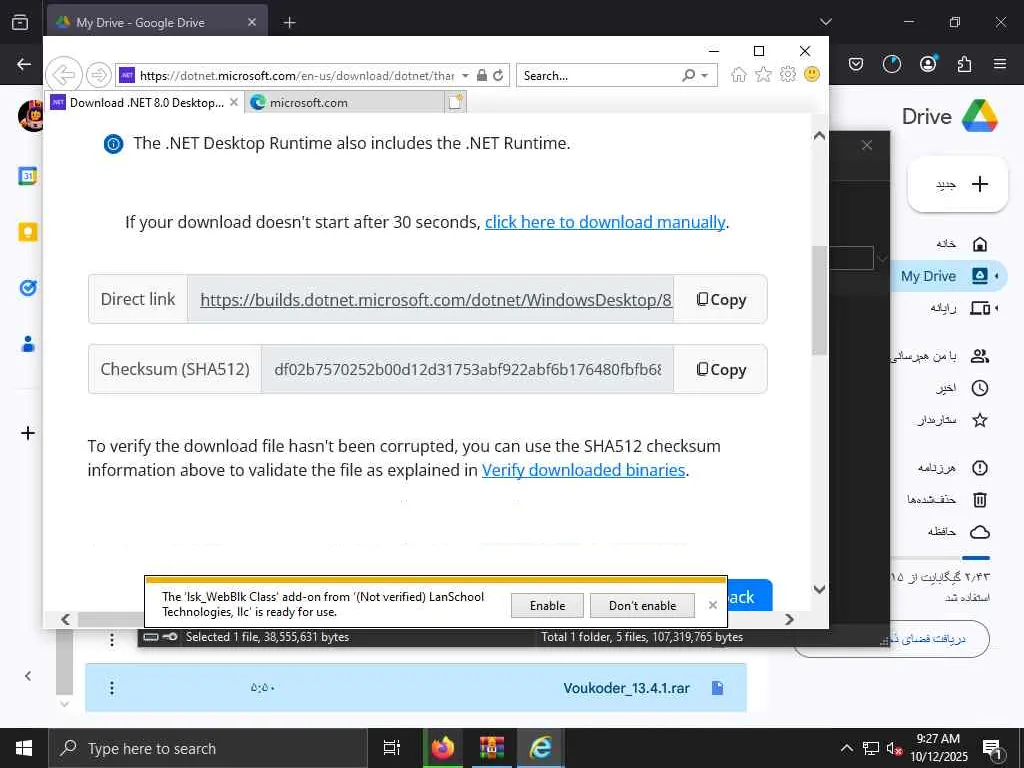1024x768 pixels.
Task: Select Voukoder_13.4.1.rar file row
Action: coord(416,688)
